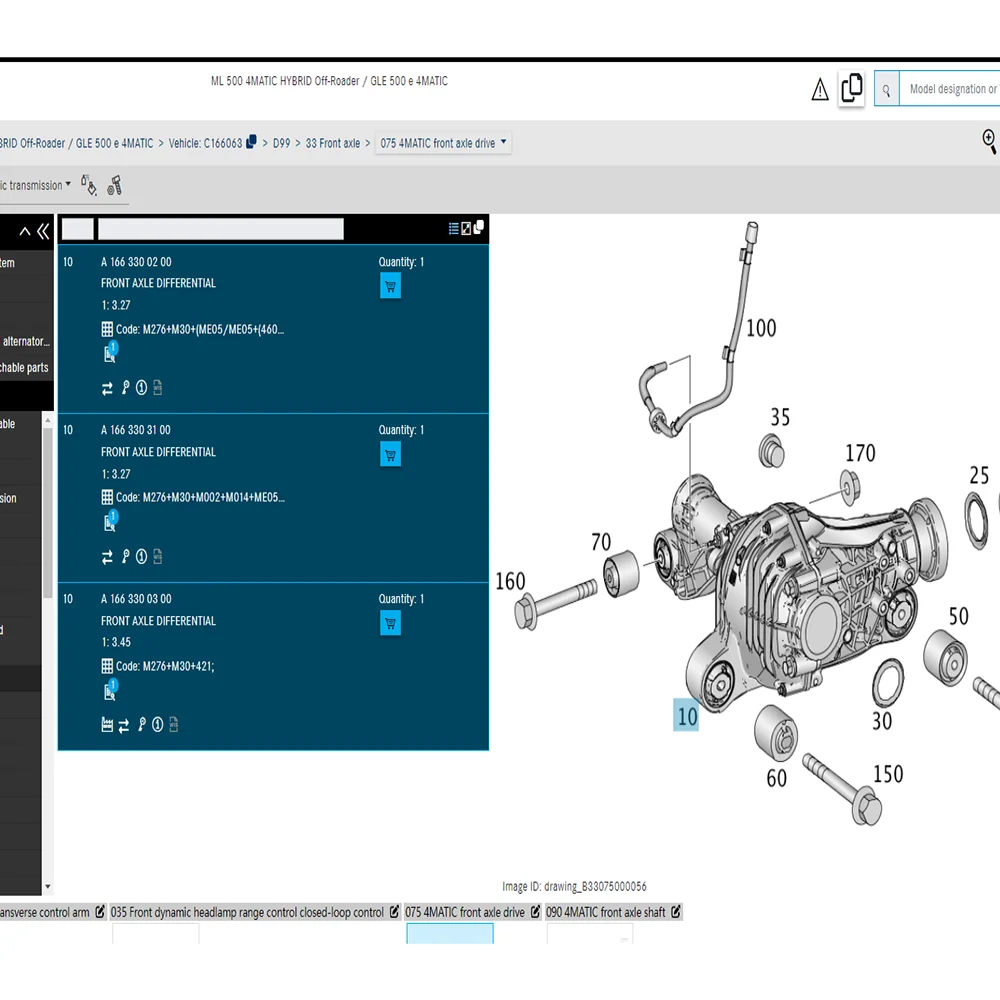
Task: Open code table for A 166 330 02 00
Action: click(x=107, y=329)
